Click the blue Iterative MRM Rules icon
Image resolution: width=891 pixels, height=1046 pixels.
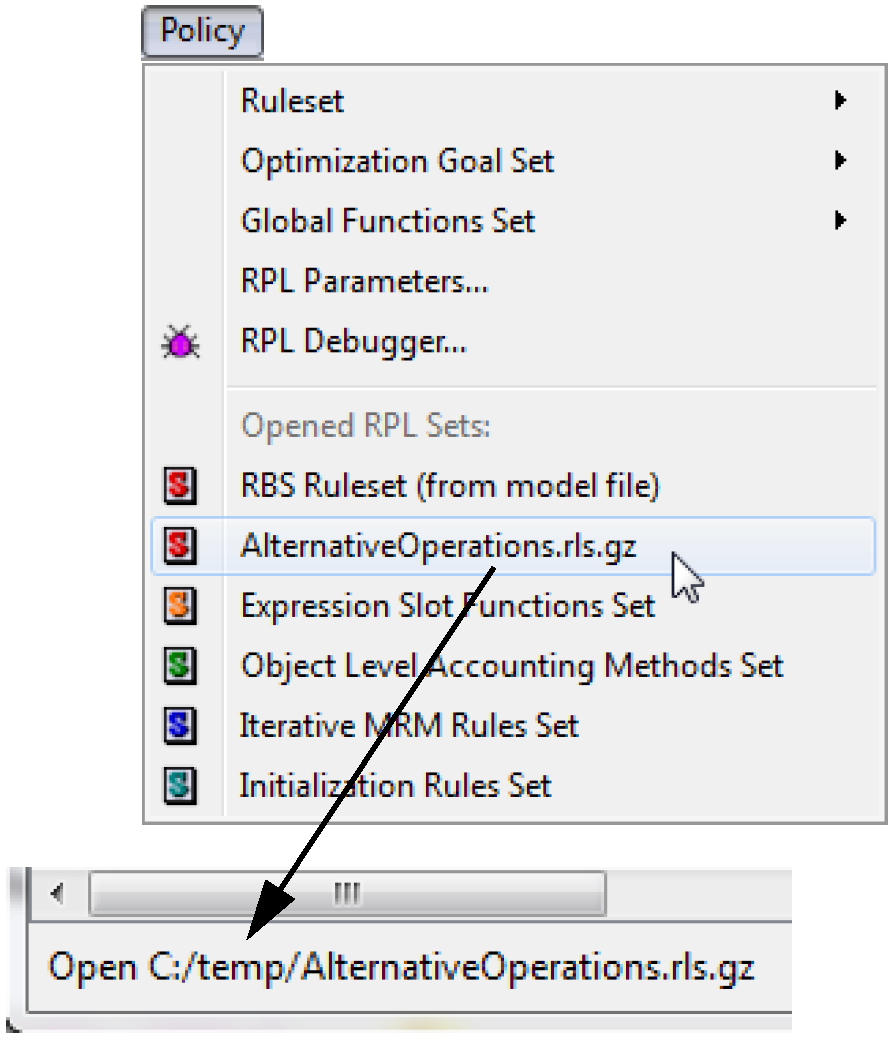pyautogui.click(x=179, y=726)
